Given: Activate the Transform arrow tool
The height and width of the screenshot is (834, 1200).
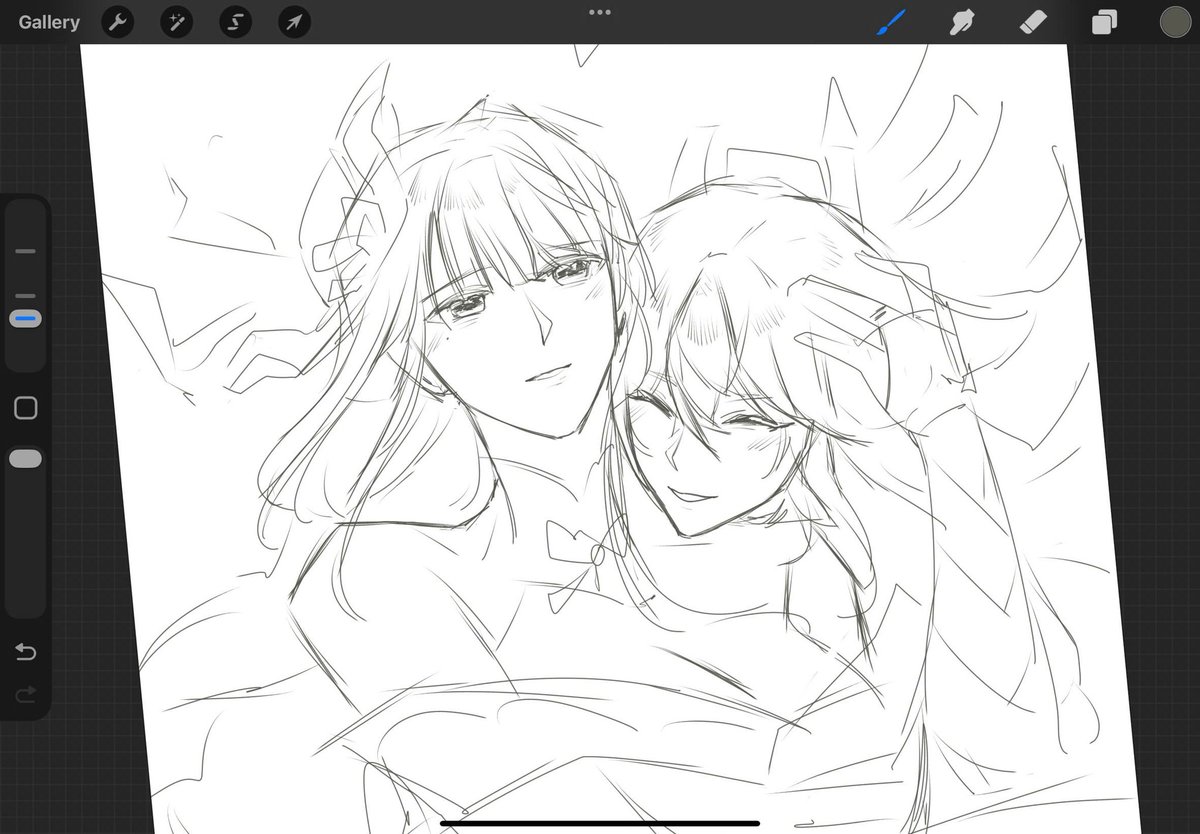Looking at the screenshot, I should click(x=295, y=22).
